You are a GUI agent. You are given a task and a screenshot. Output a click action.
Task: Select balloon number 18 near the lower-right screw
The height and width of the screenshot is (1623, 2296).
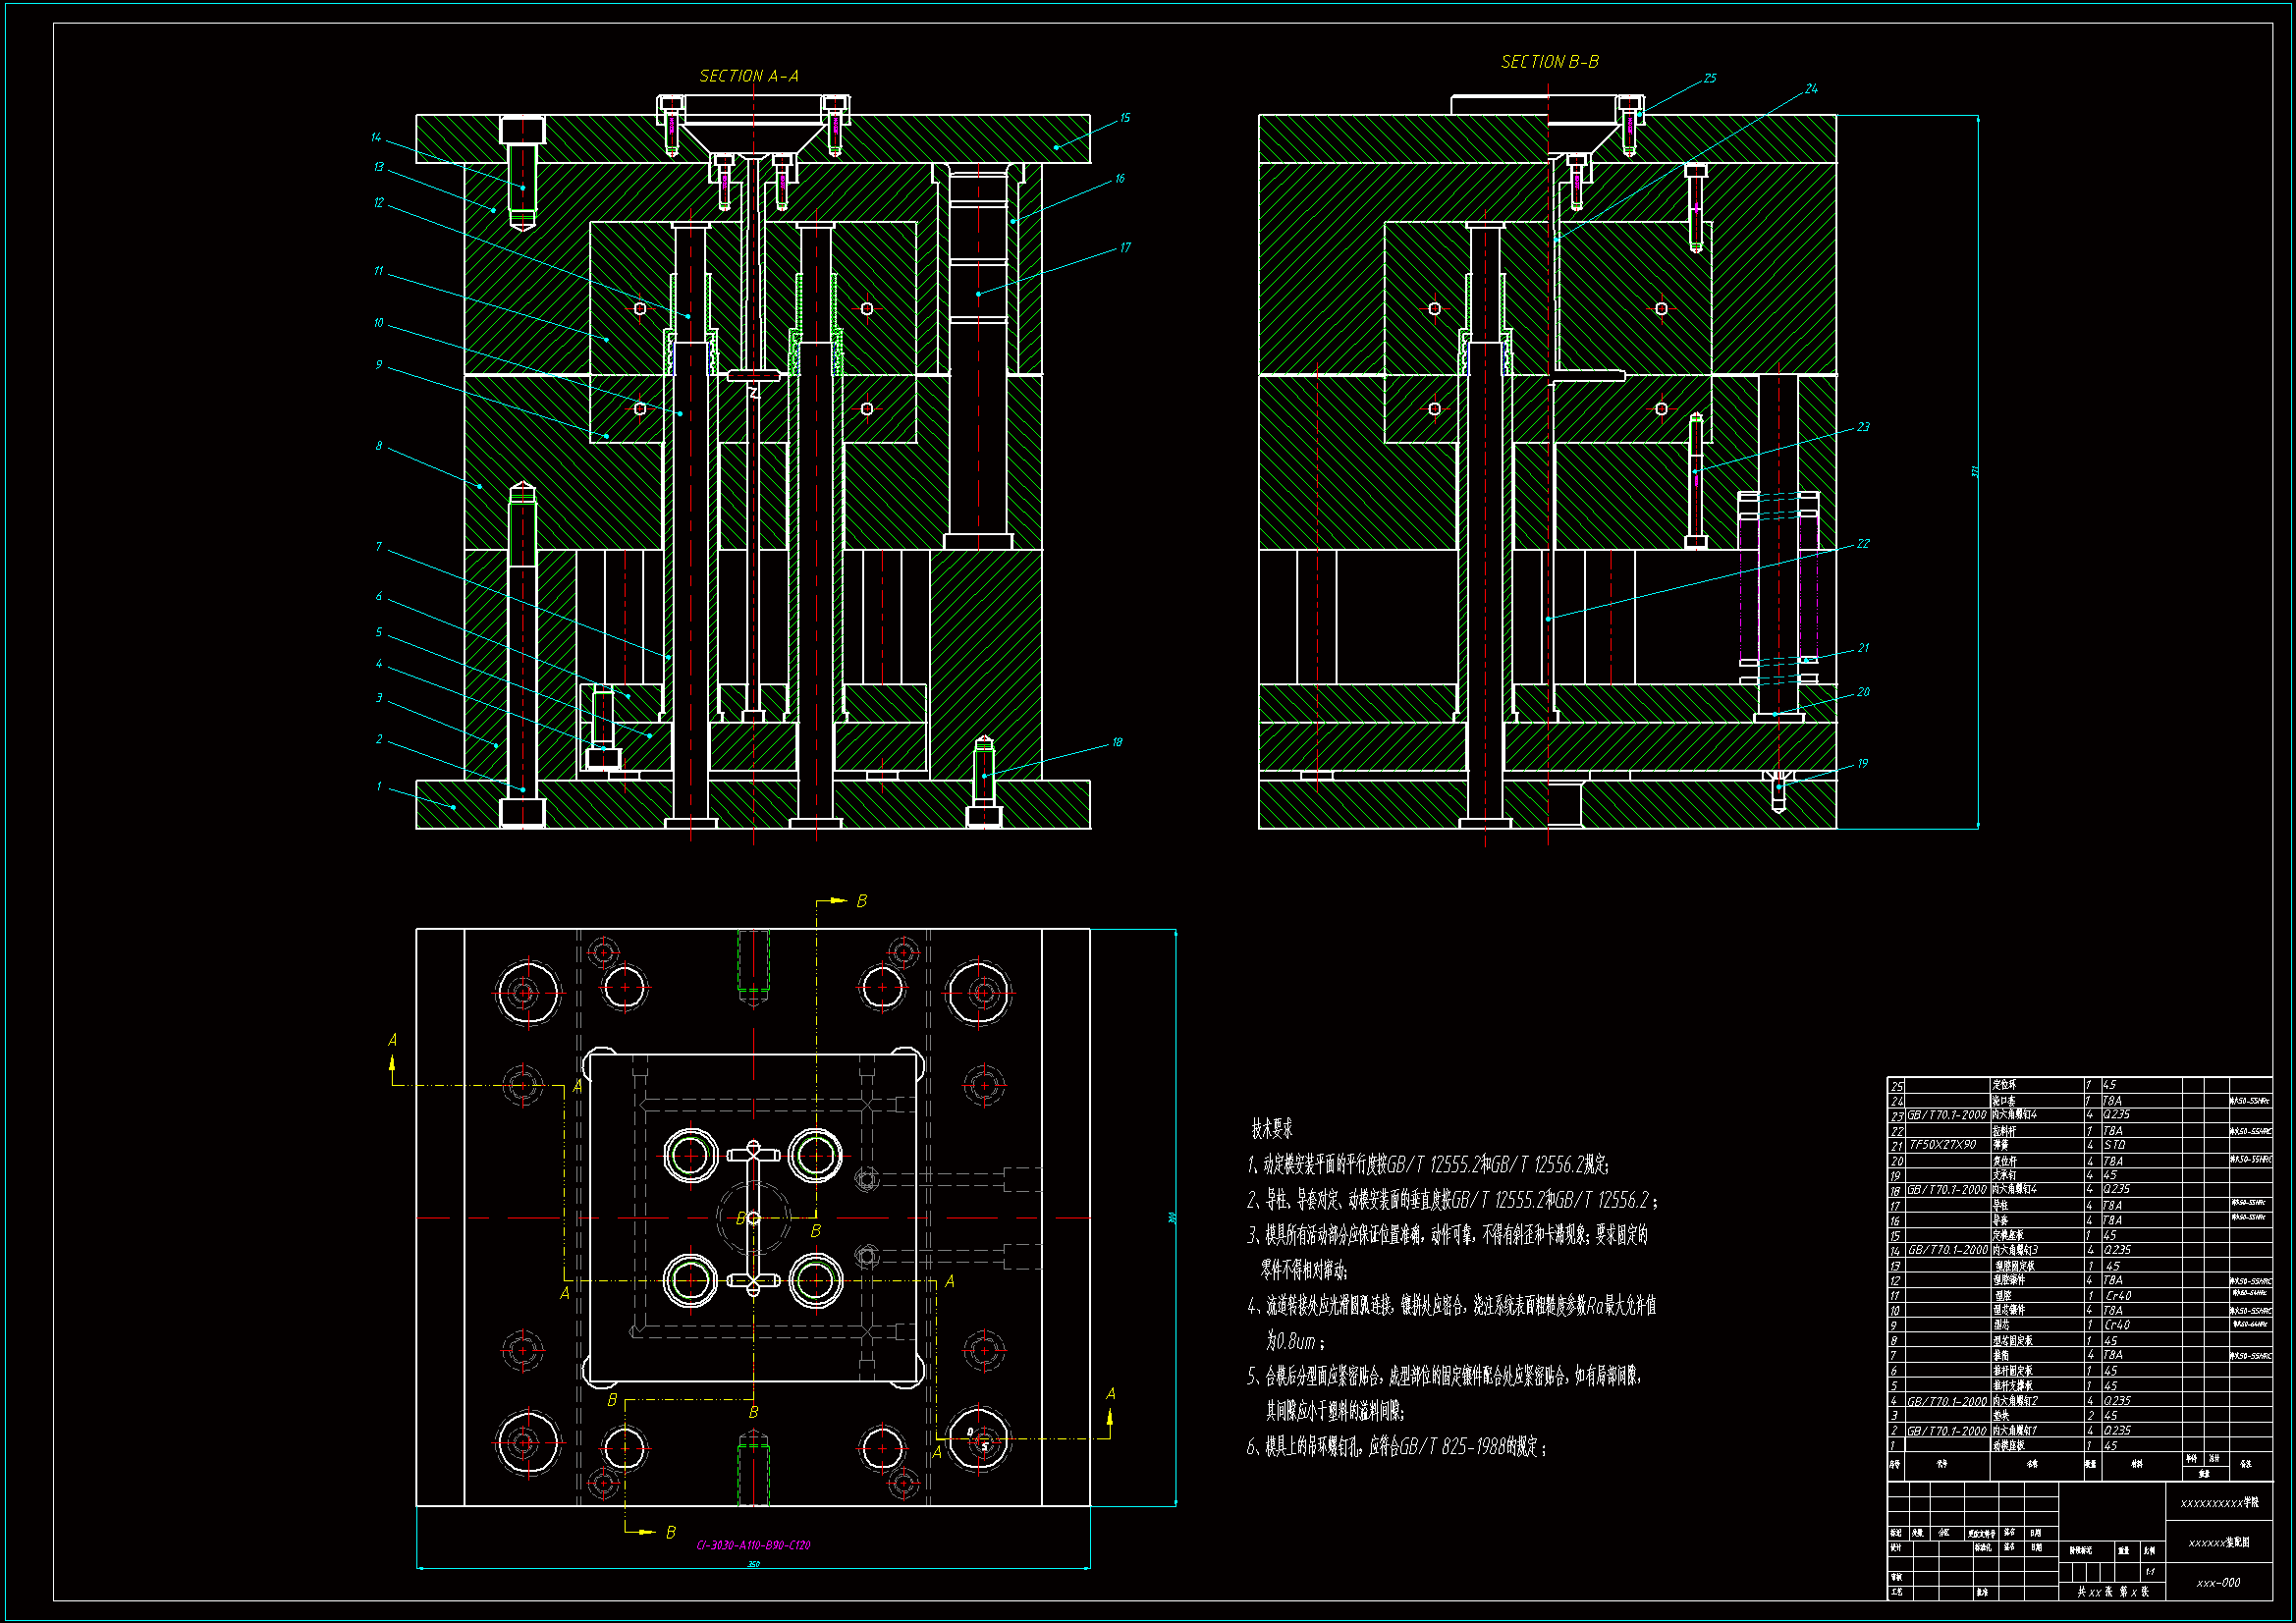coord(1117,742)
